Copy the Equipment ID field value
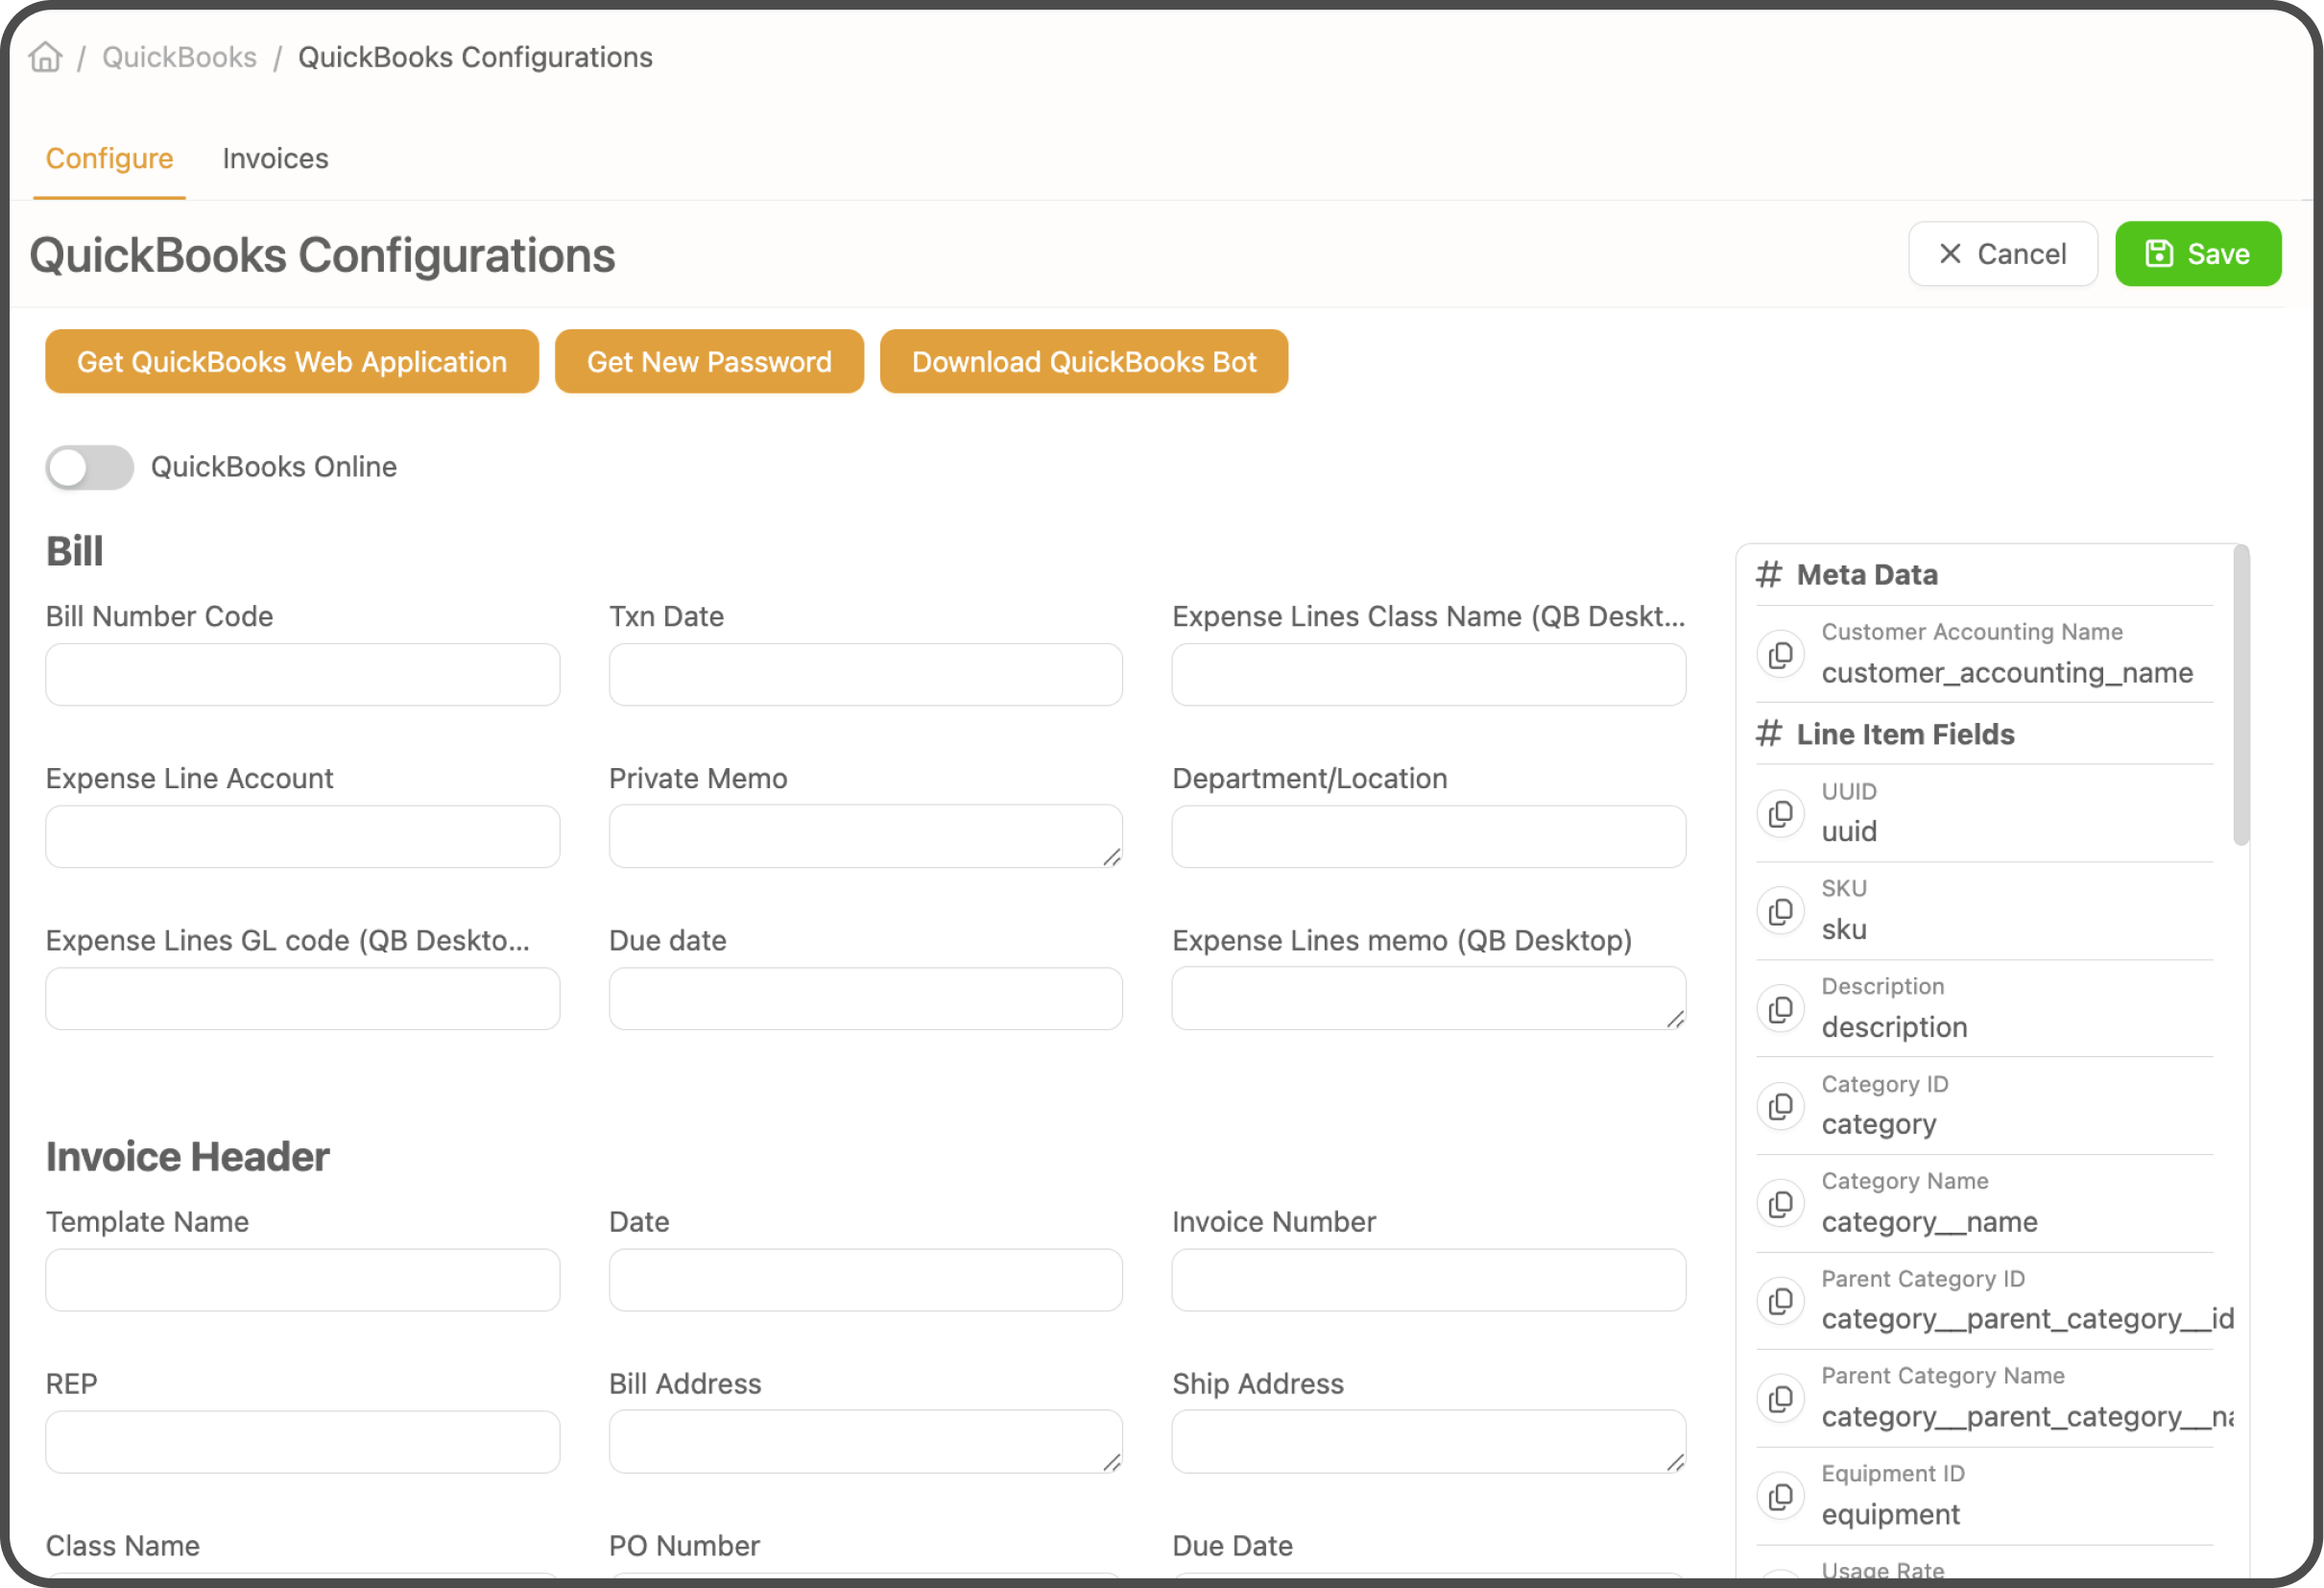2324x1588 pixels. click(1781, 1495)
